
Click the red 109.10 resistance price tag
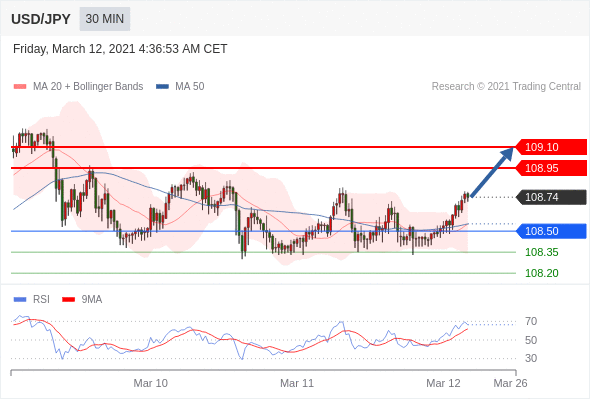(x=550, y=147)
